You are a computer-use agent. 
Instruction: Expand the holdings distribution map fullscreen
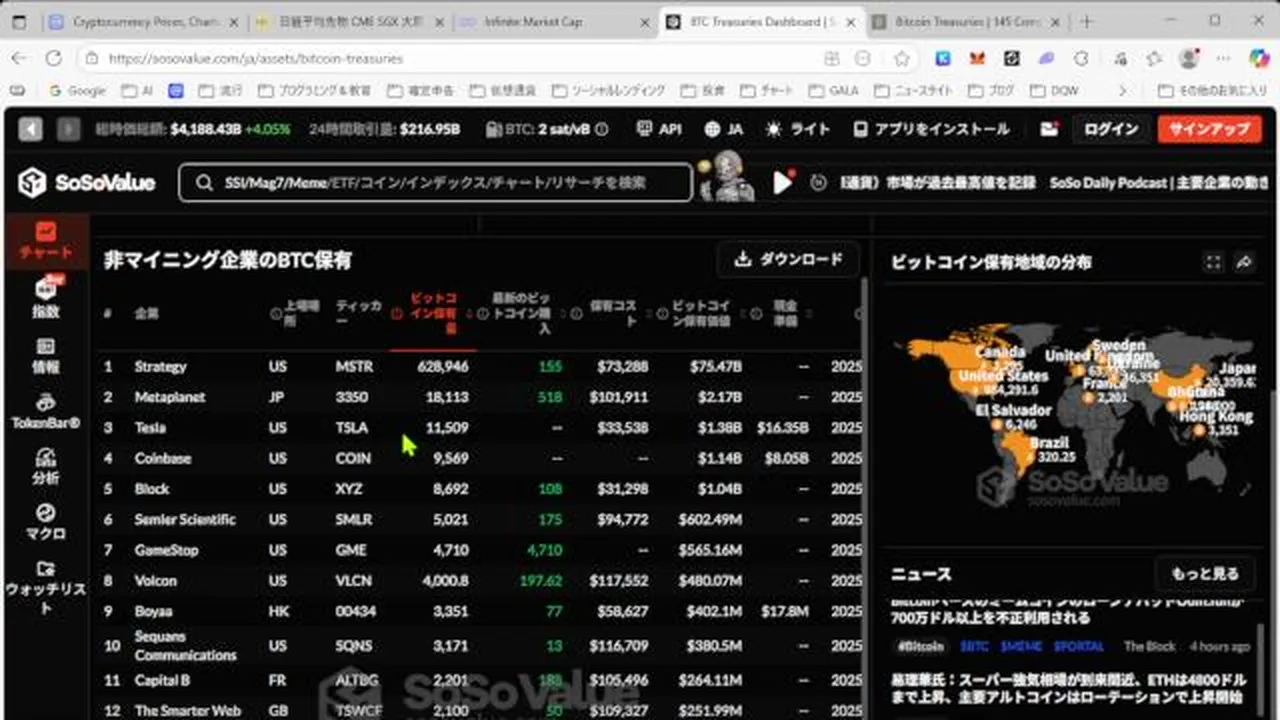[1213, 262]
